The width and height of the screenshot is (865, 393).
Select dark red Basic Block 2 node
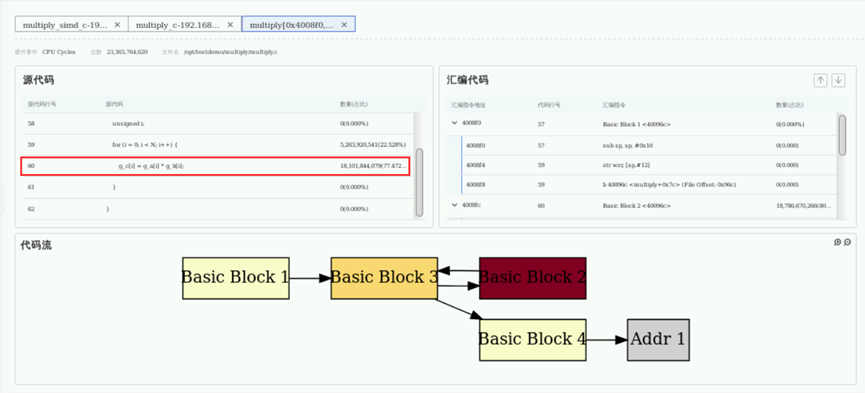click(532, 278)
